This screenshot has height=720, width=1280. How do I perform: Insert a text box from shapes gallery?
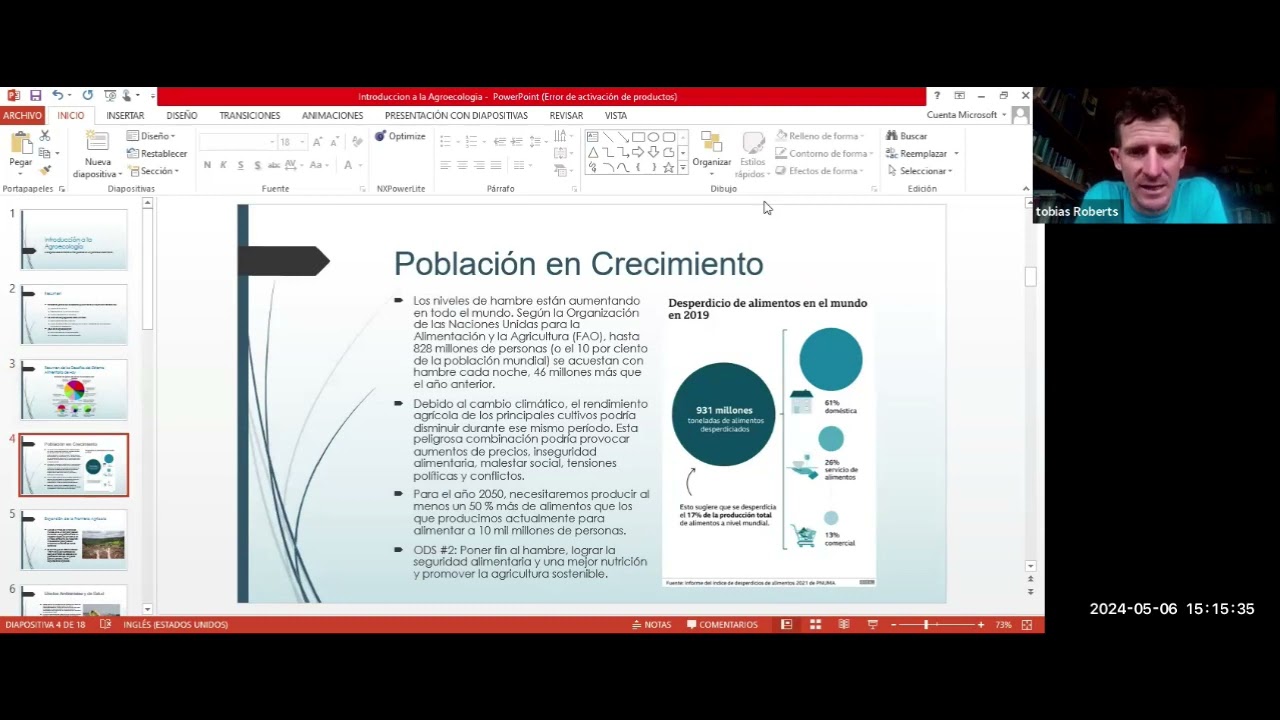click(592, 137)
